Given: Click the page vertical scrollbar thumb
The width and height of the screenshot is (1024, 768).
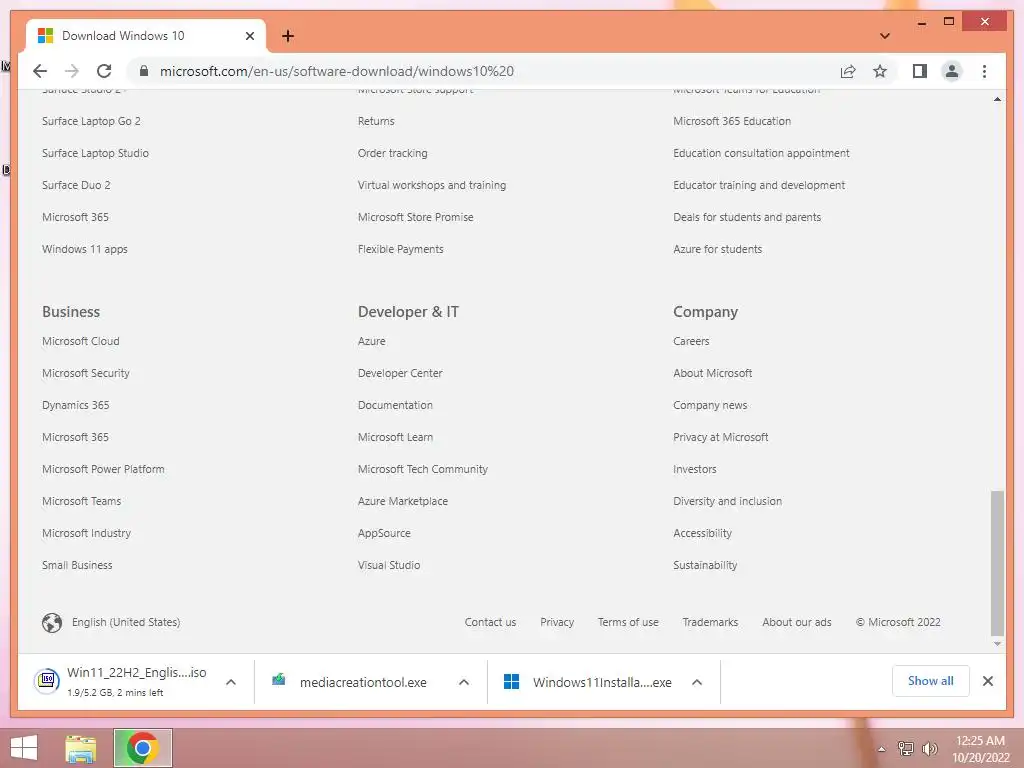Looking at the screenshot, I should 997,562.
